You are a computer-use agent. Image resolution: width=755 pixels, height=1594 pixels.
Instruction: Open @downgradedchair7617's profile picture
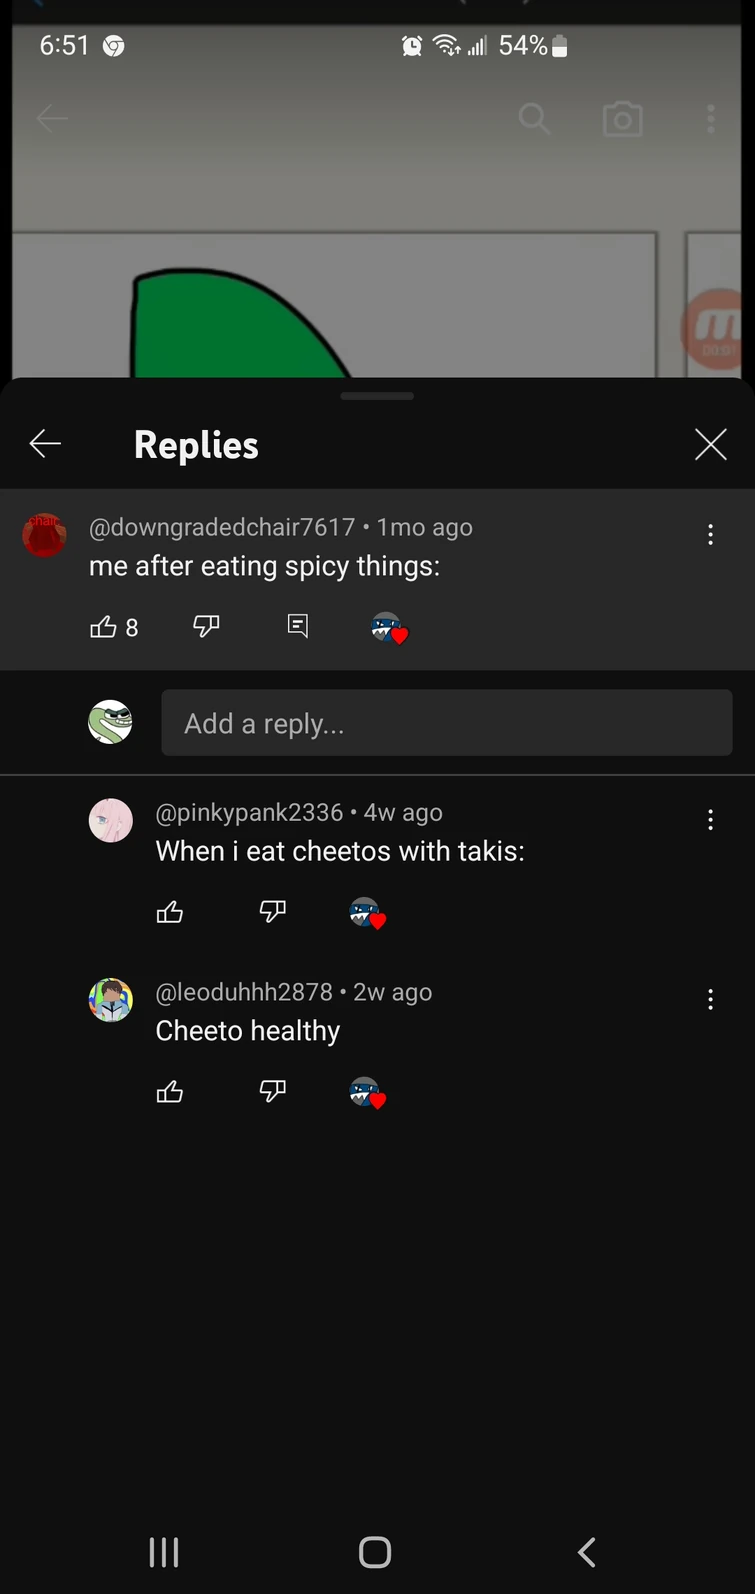tap(44, 534)
